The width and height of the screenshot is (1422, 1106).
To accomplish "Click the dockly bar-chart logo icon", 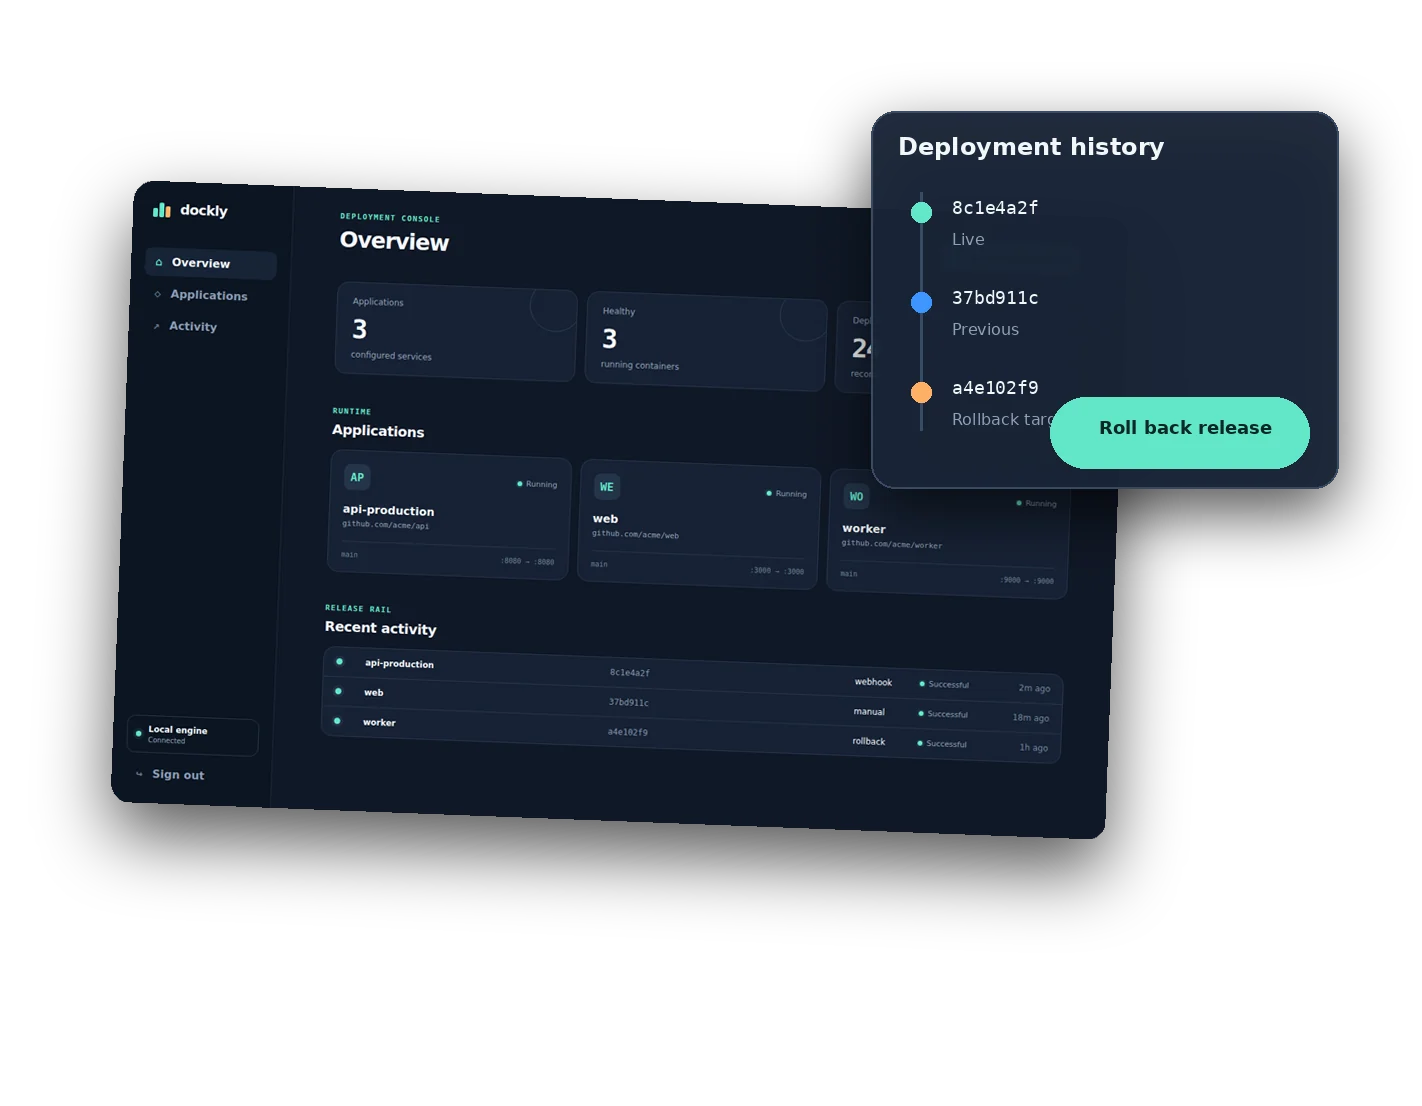I will pyautogui.click(x=162, y=210).
